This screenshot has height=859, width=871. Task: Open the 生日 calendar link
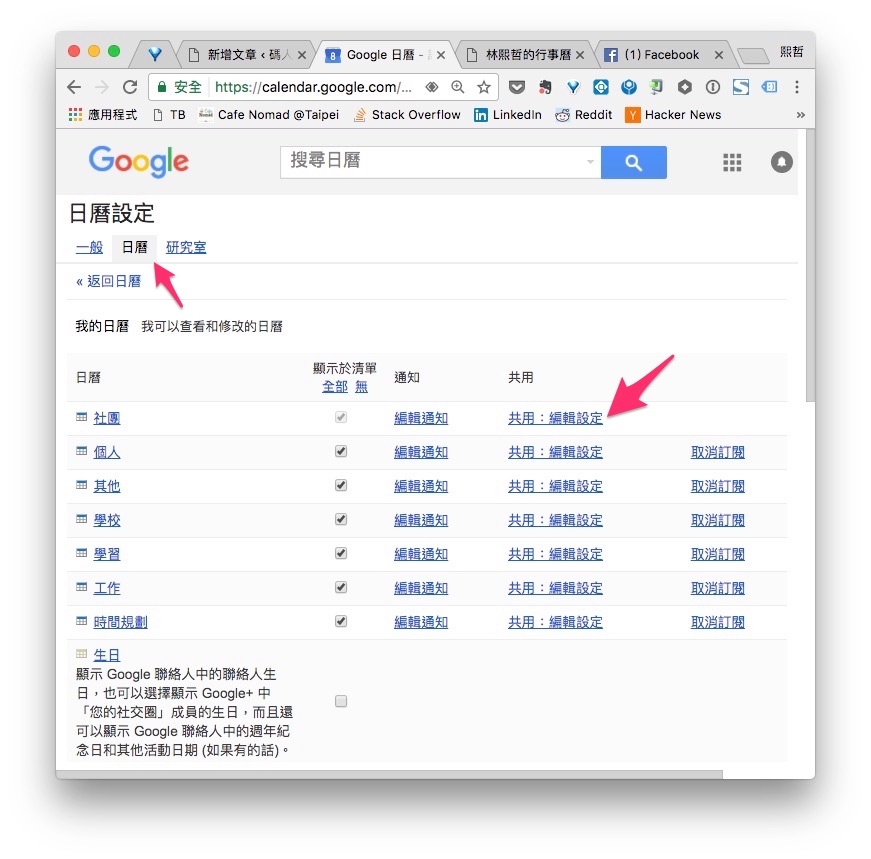tap(107, 655)
